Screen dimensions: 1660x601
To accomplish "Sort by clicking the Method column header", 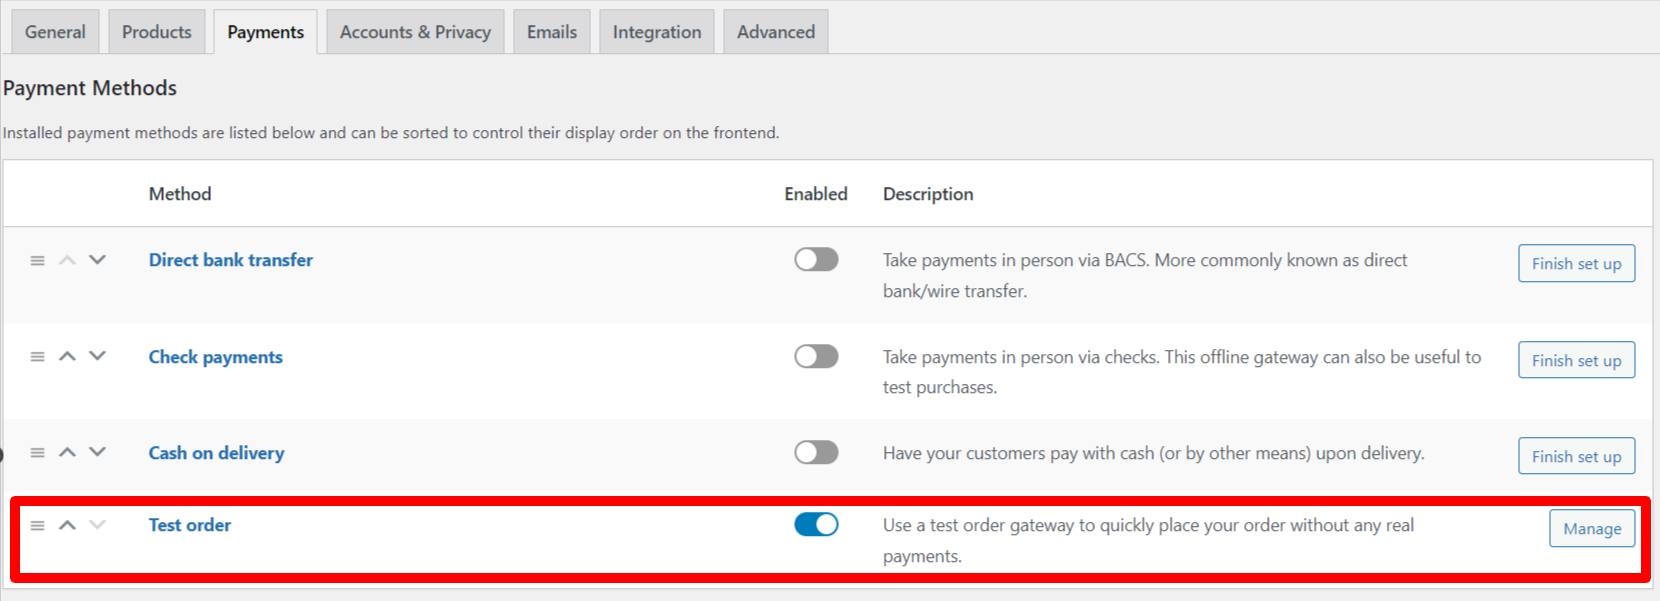I will click(179, 193).
